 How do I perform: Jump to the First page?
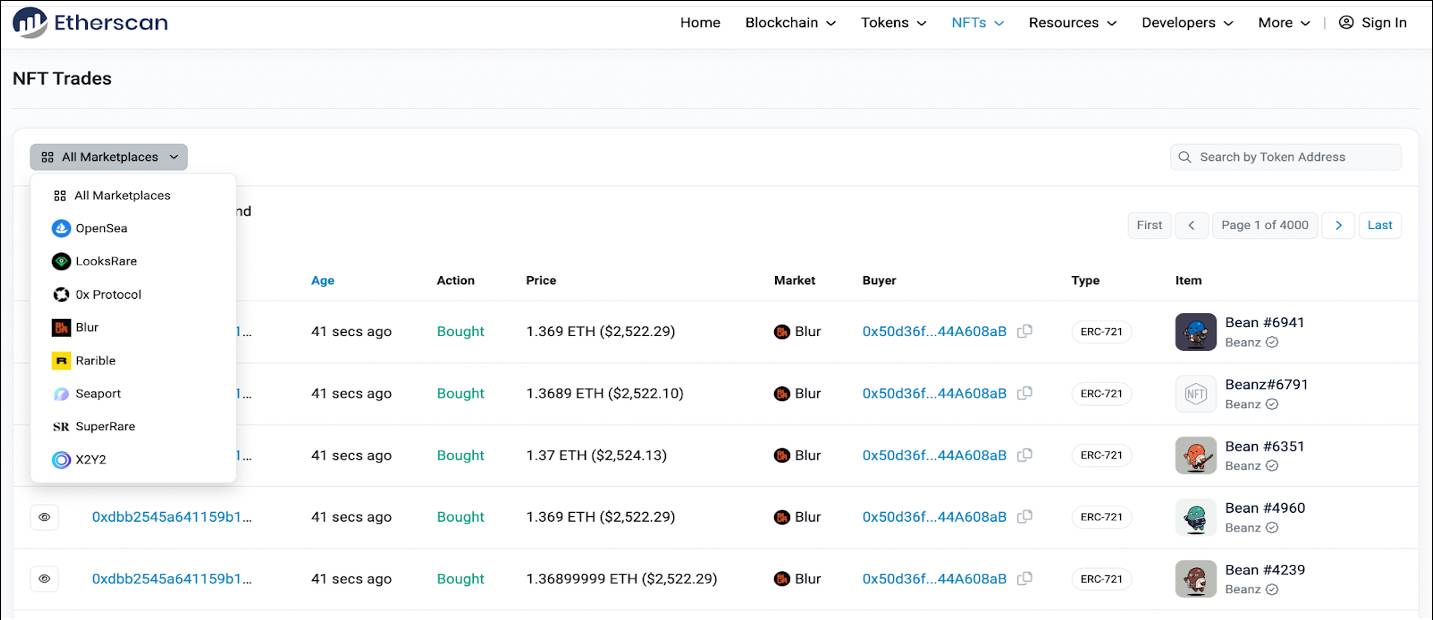(1149, 225)
